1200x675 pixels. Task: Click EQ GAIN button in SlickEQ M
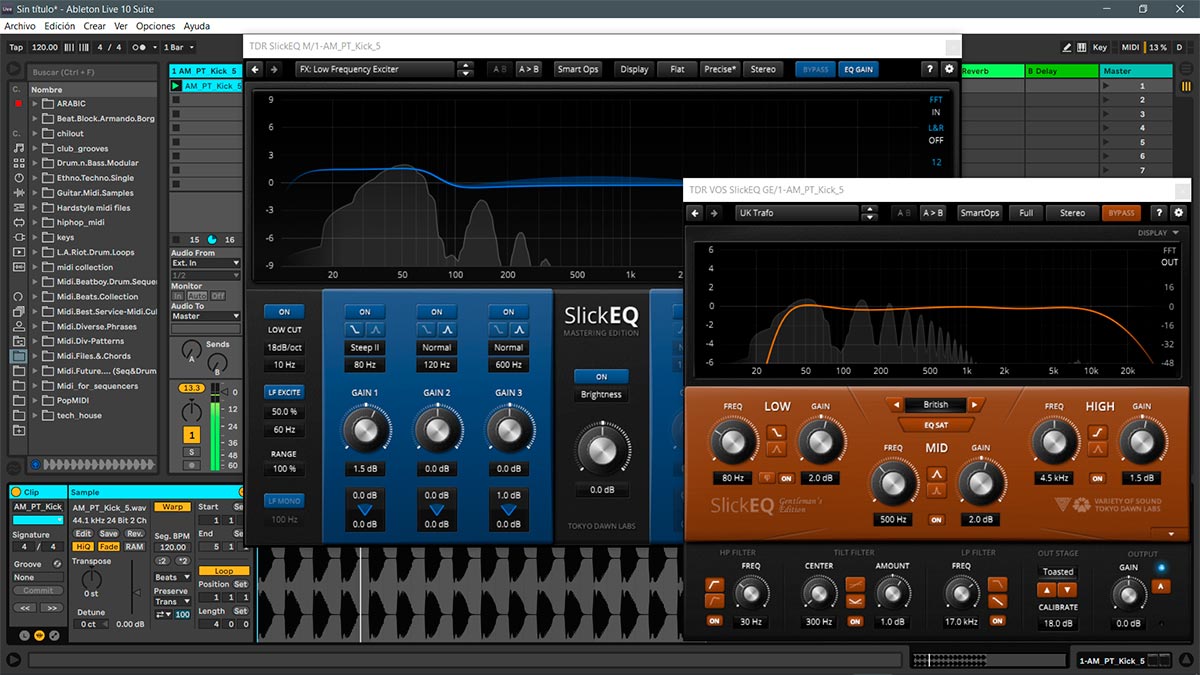tap(858, 69)
